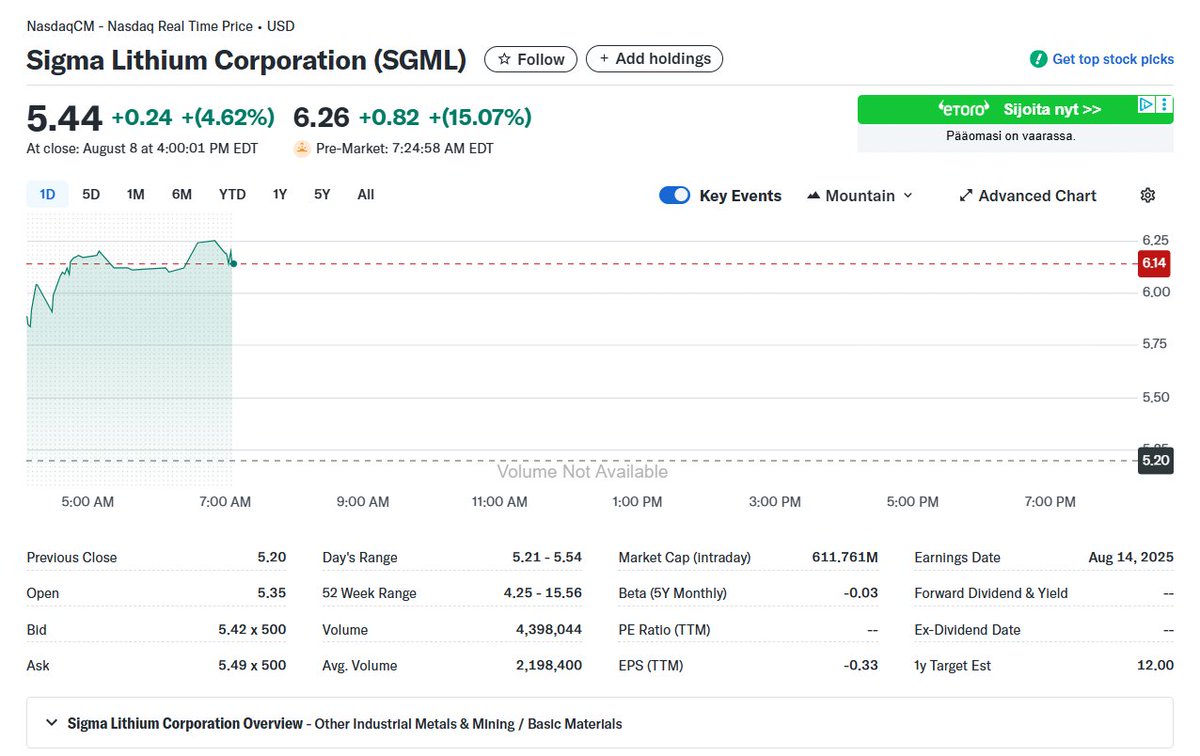Open the chart settings gear icon

click(x=1147, y=195)
